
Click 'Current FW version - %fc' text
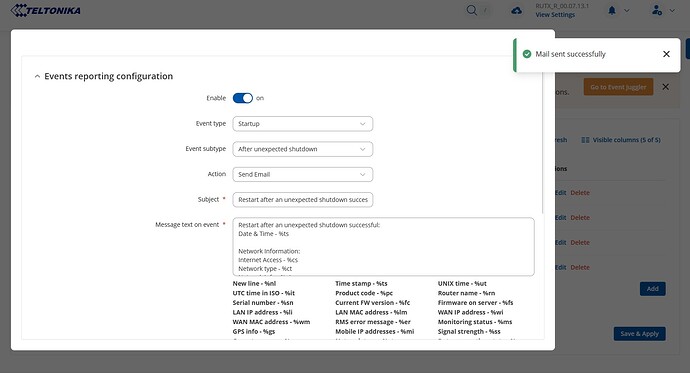(373, 303)
